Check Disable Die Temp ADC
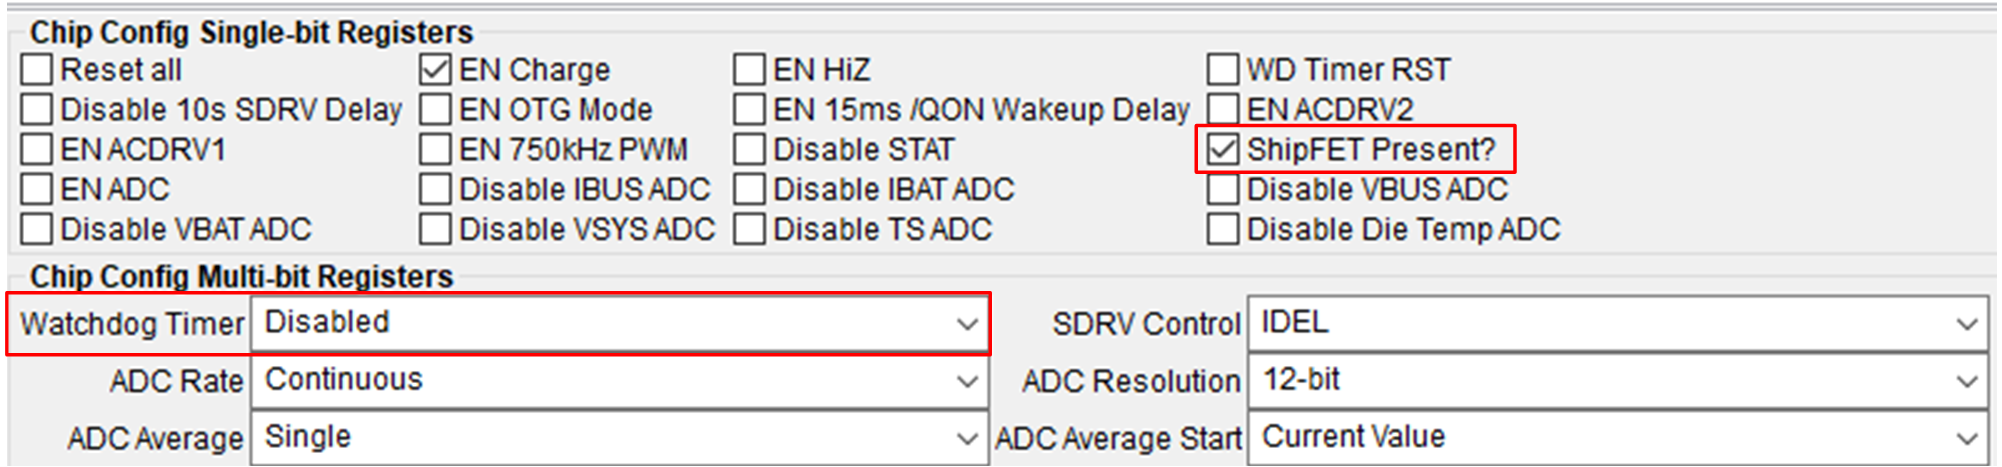This screenshot has height=467, width=2002. point(1223,229)
